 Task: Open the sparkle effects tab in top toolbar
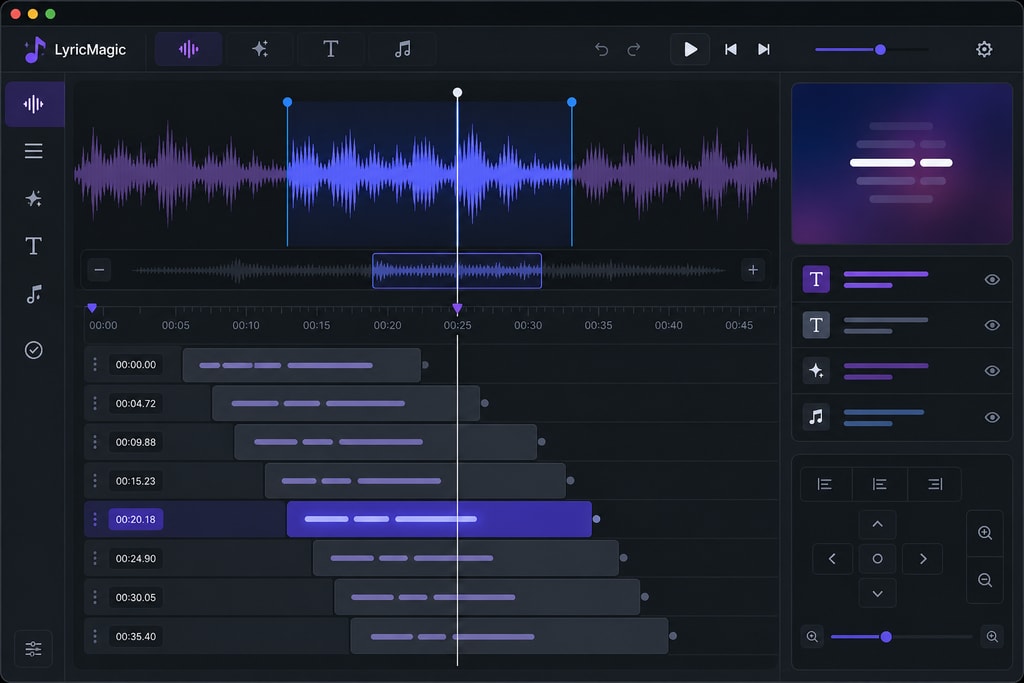(260, 49)
